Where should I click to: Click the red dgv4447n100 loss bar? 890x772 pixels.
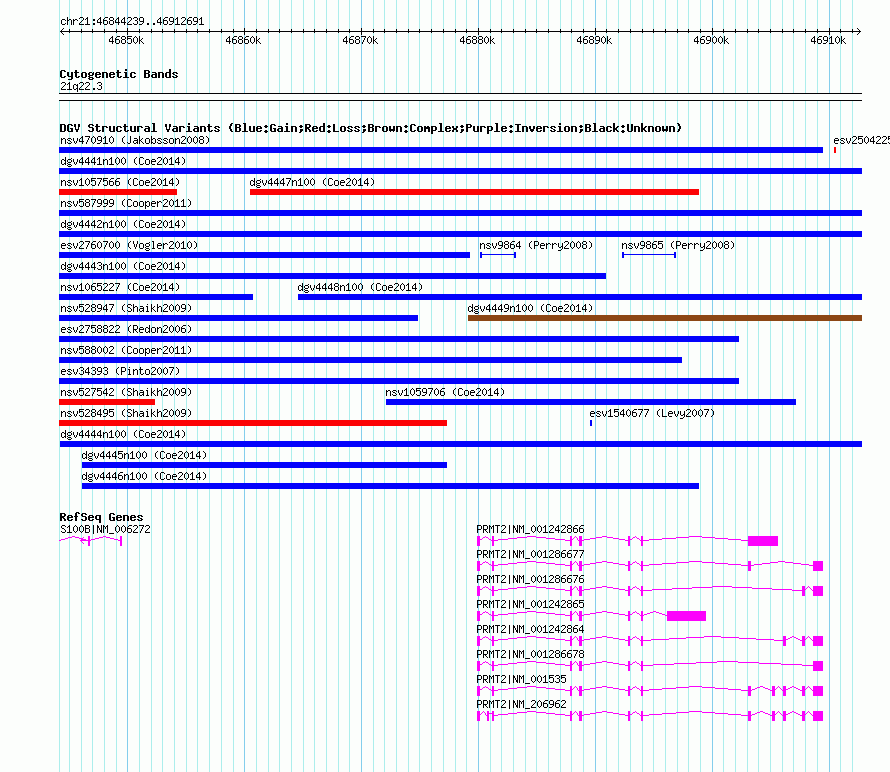click(x=474, y=192)
